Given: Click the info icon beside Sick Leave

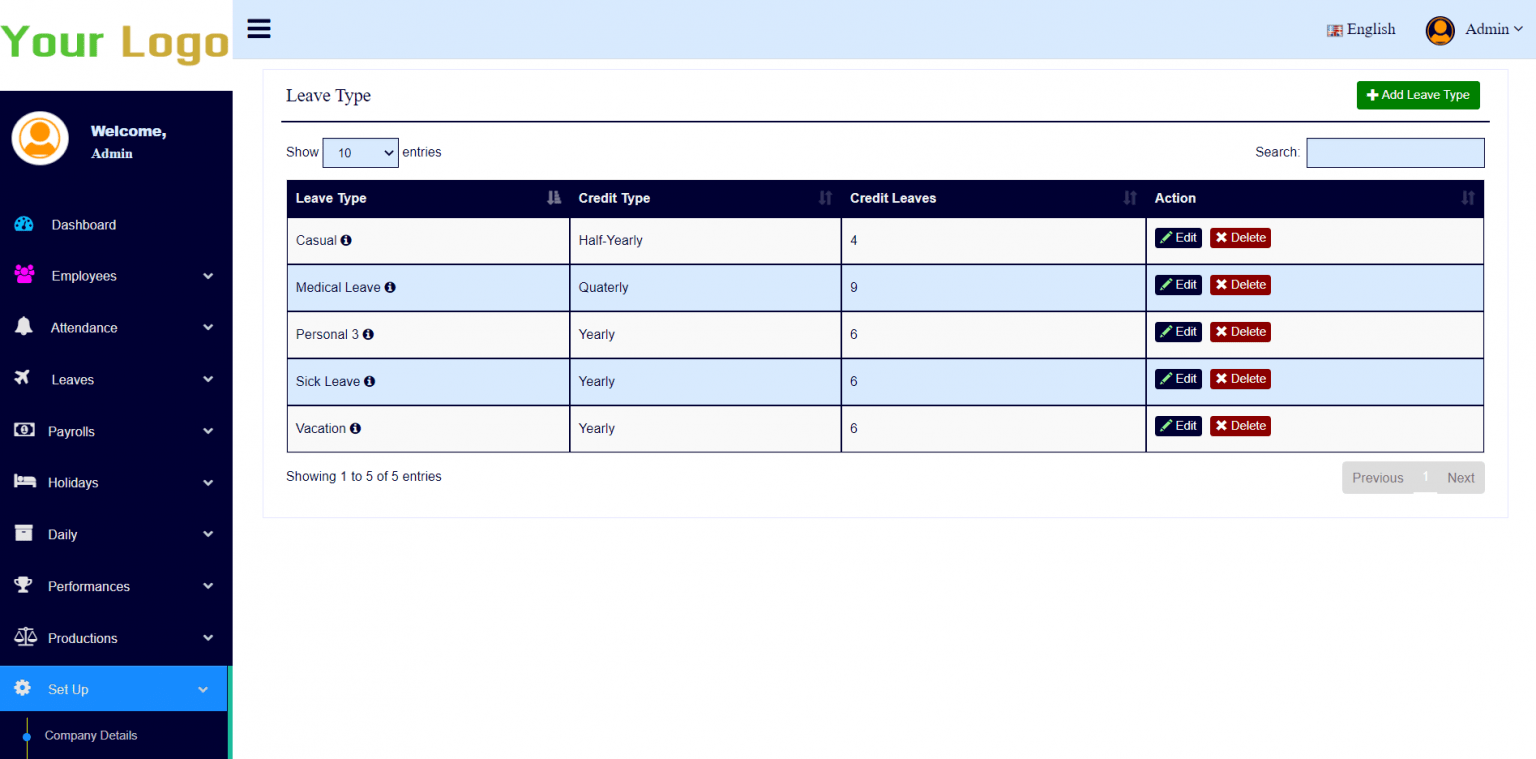Looking at the screenshot, I should [x=369, y=381].
